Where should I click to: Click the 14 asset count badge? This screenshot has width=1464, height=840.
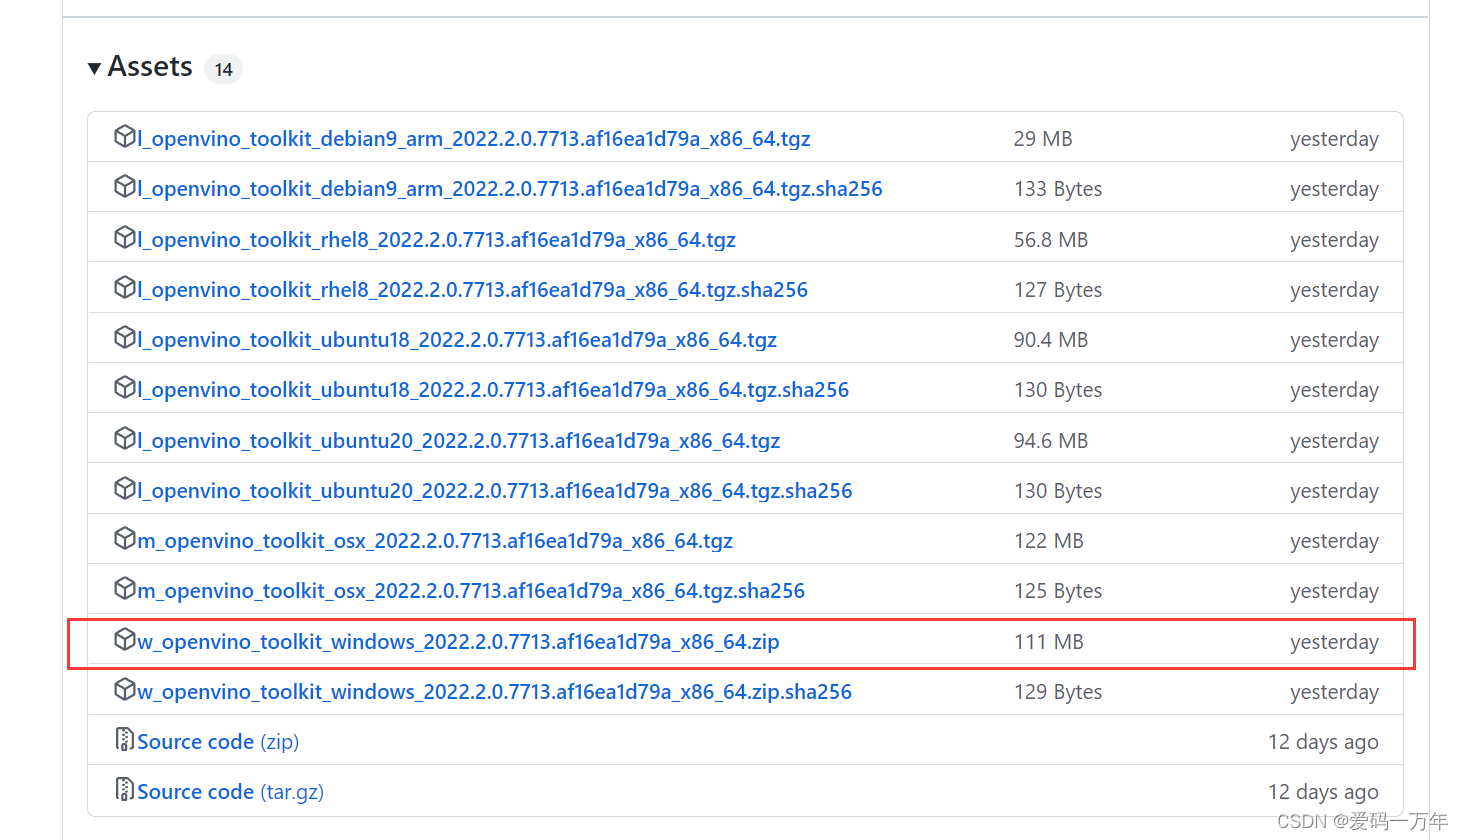click(x=223, y=68)
